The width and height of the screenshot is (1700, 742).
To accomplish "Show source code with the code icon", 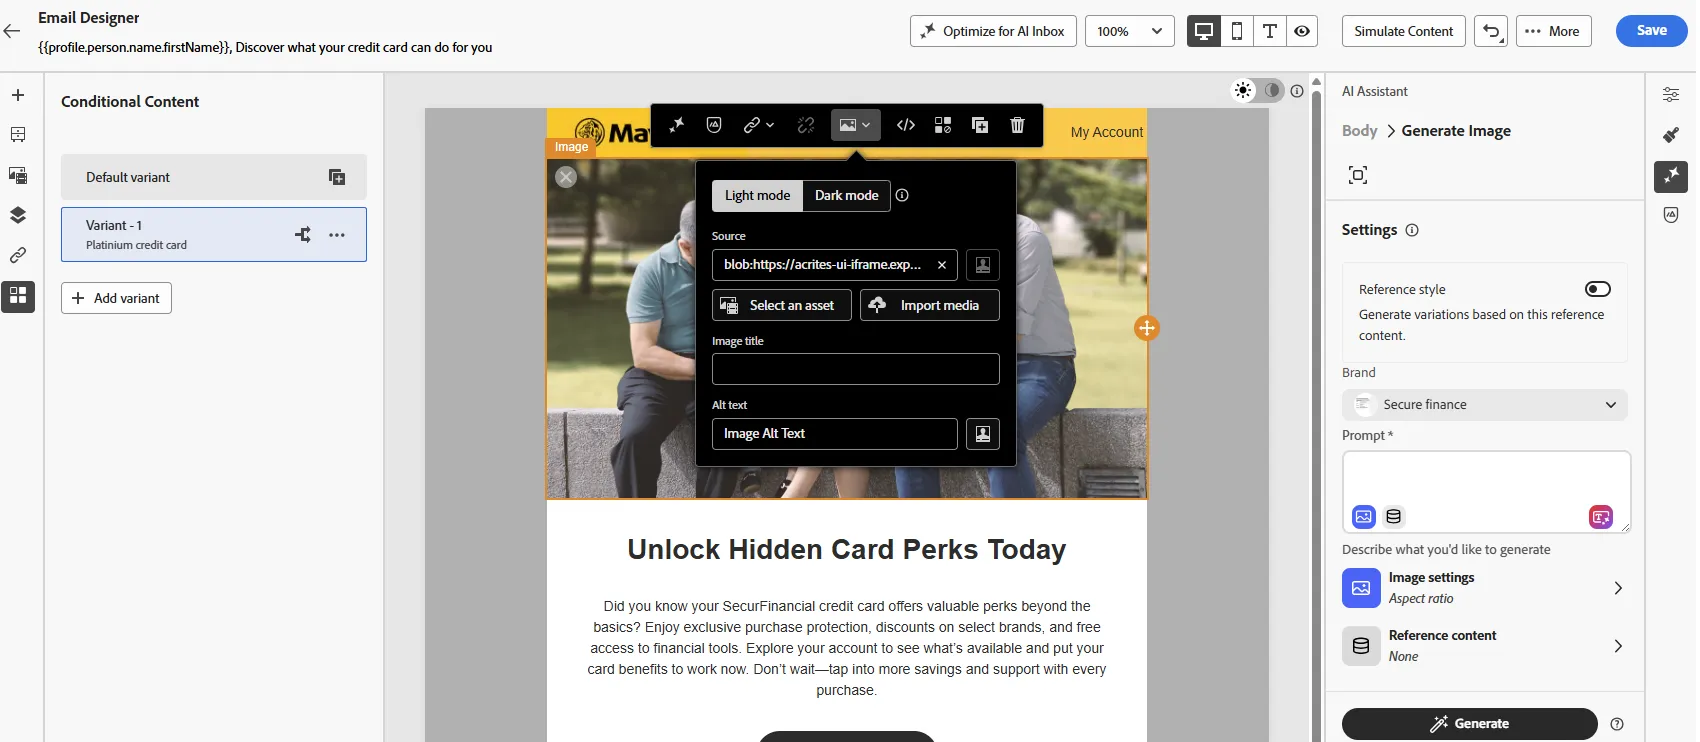I will click(x=906, y=125).
